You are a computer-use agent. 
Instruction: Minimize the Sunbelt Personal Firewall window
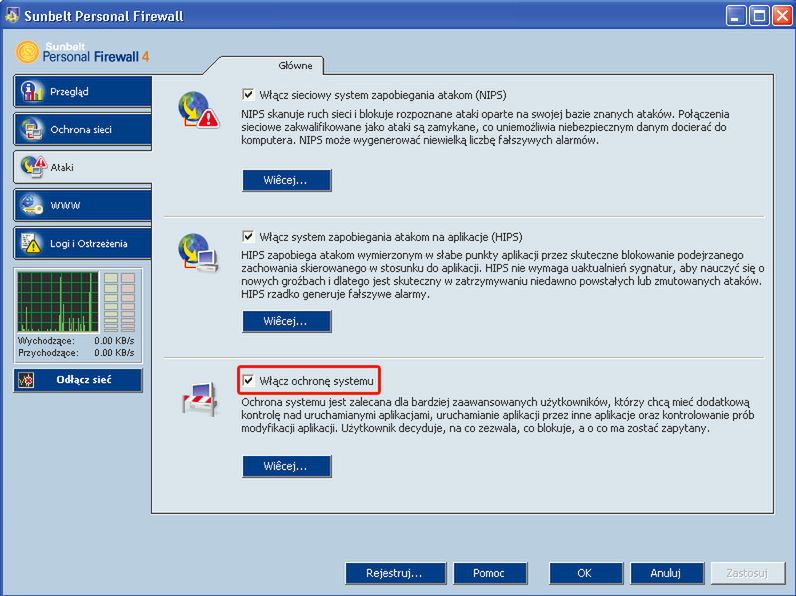point(736,16)
